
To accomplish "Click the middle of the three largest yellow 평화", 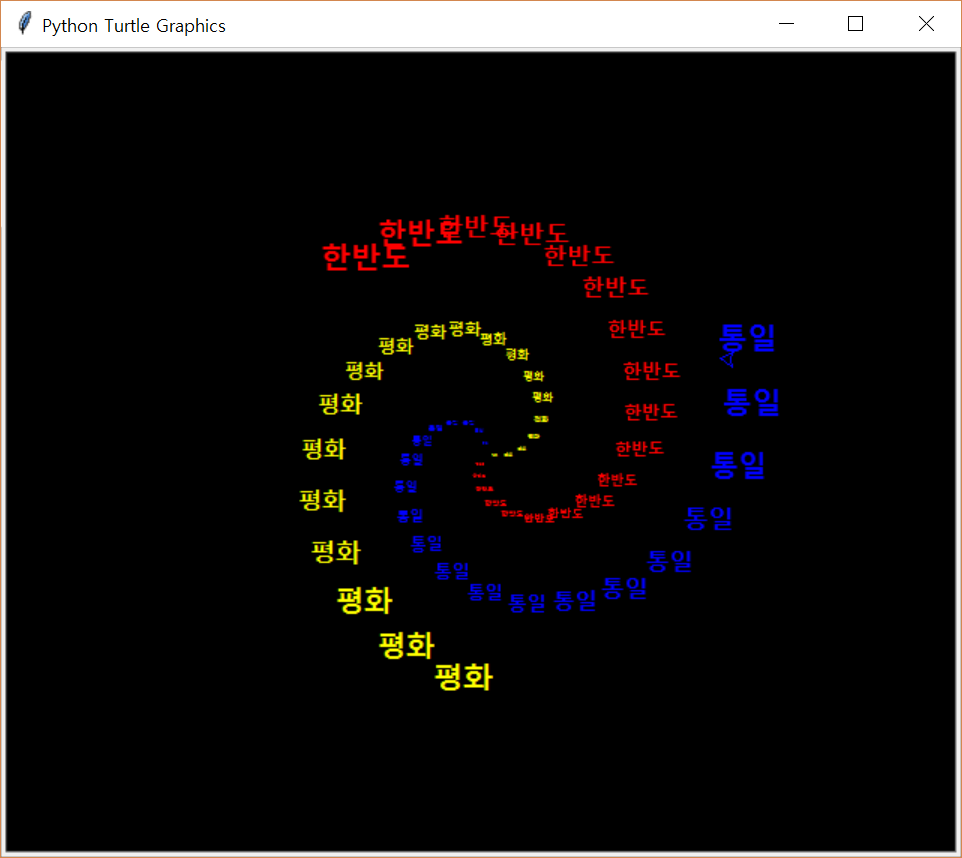I will point(406,645).
